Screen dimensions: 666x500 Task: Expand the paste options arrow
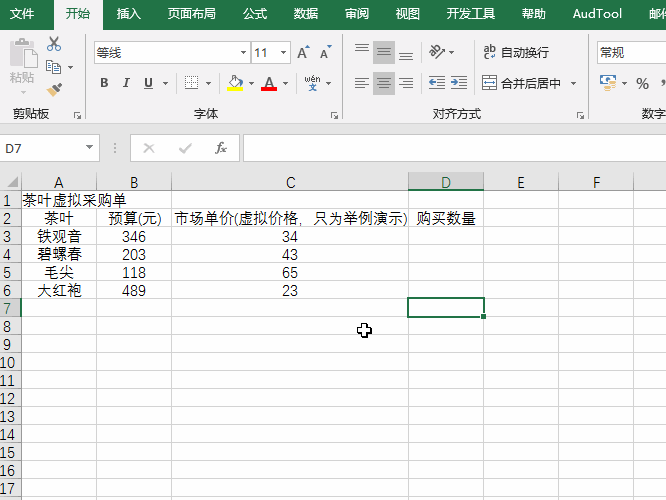pyautogui.click(x=23, y=92)
